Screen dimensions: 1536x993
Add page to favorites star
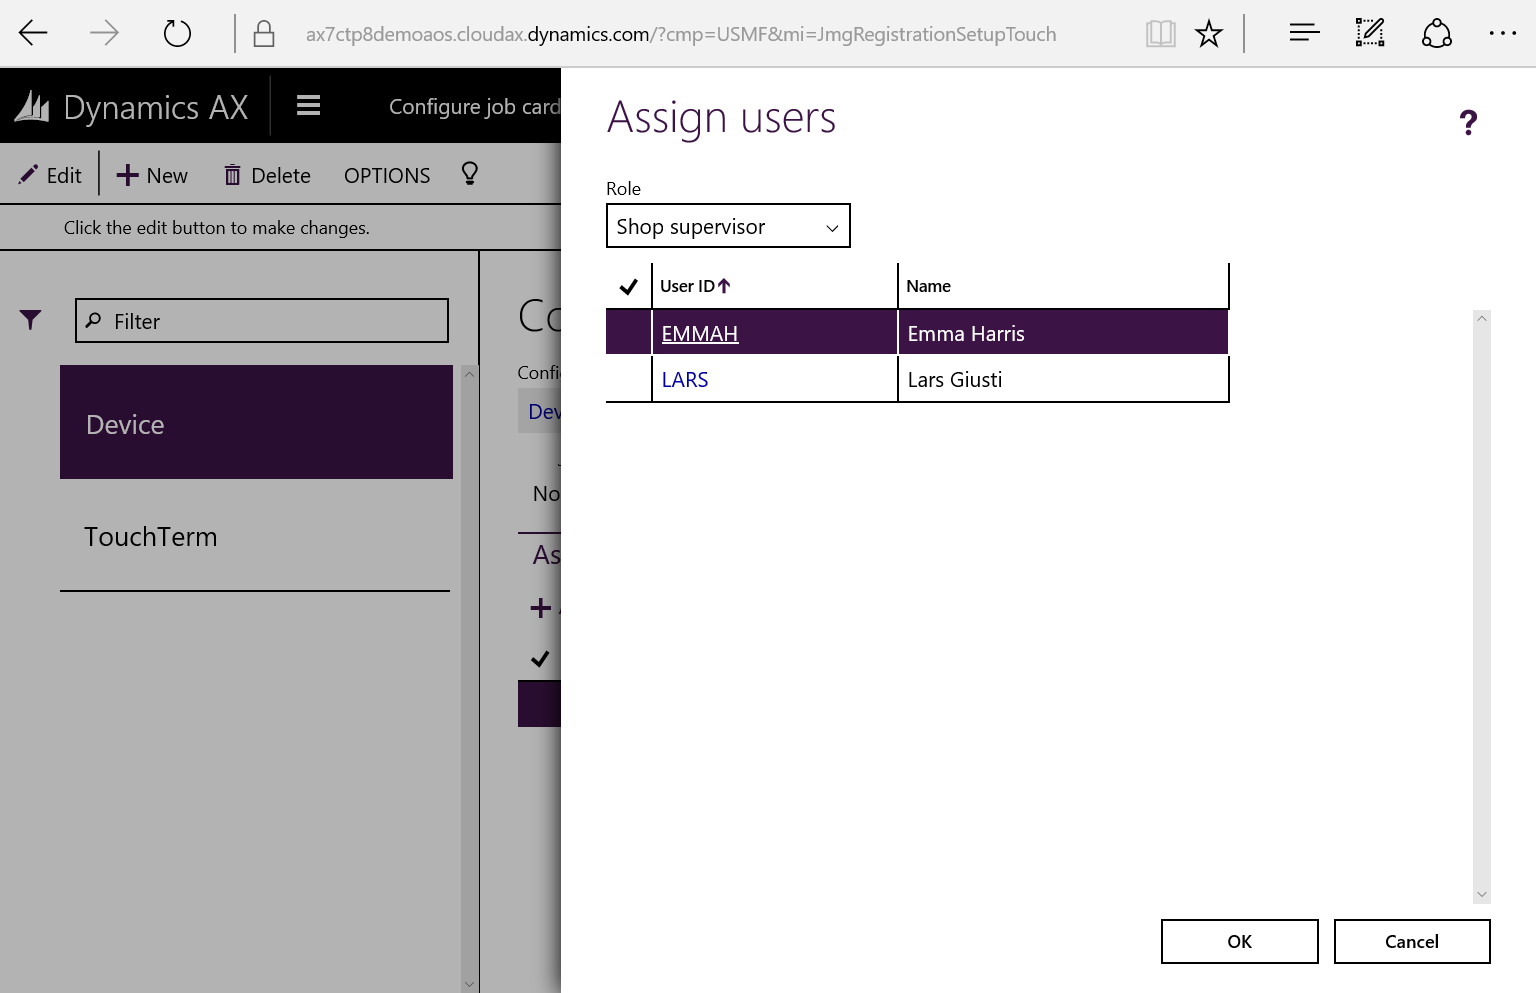(x=1209, y=34)
